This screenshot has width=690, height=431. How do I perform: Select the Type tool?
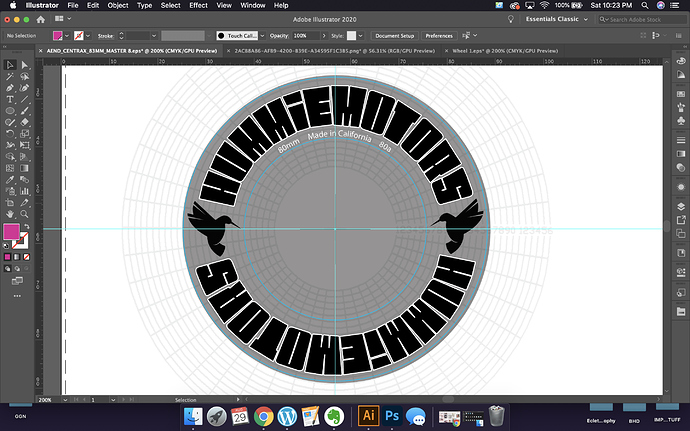pos(10,99)
